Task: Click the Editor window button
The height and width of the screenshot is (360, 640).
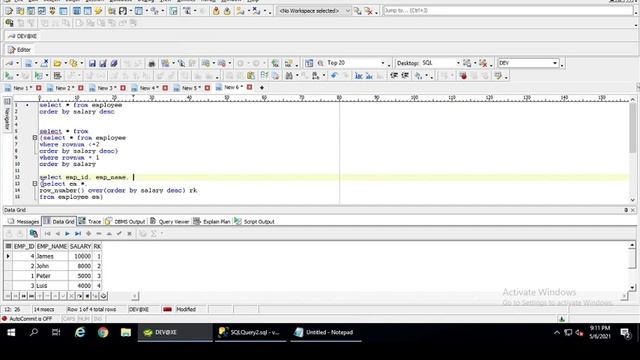Action: point(19,50)
